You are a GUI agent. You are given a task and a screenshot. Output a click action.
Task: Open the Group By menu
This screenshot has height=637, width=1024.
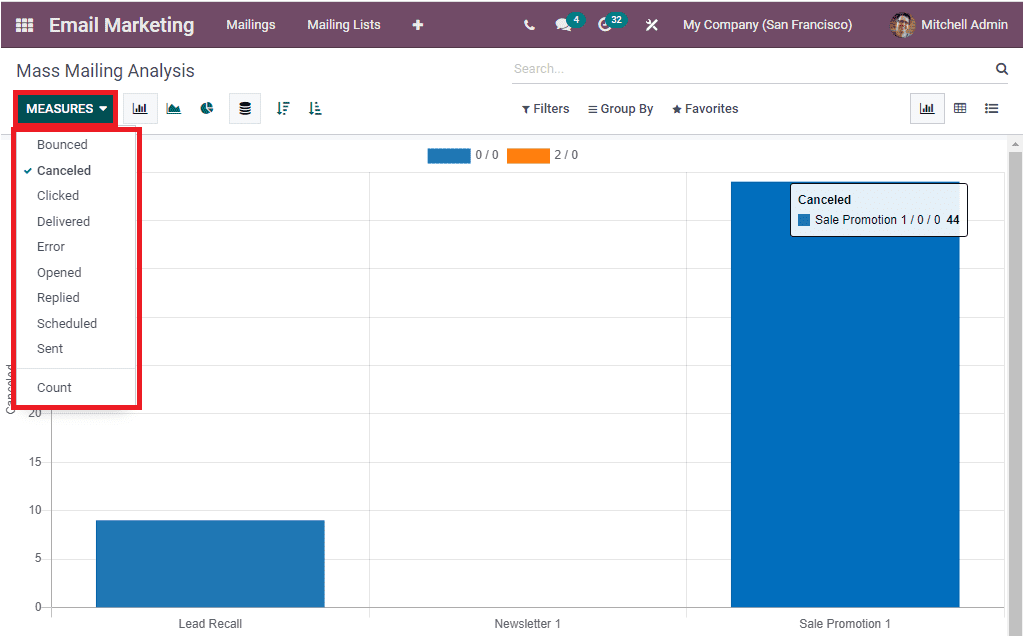pyautogui.click(x=620, y=108)
